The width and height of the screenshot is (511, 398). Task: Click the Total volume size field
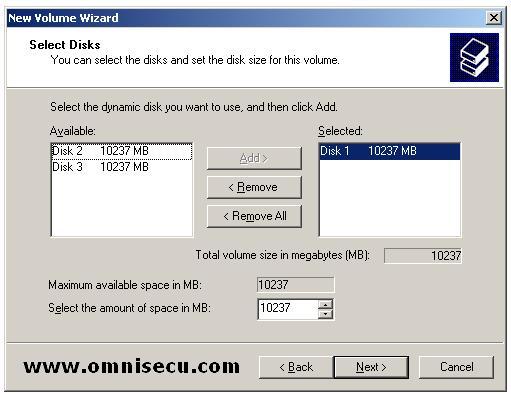(423, 256)
